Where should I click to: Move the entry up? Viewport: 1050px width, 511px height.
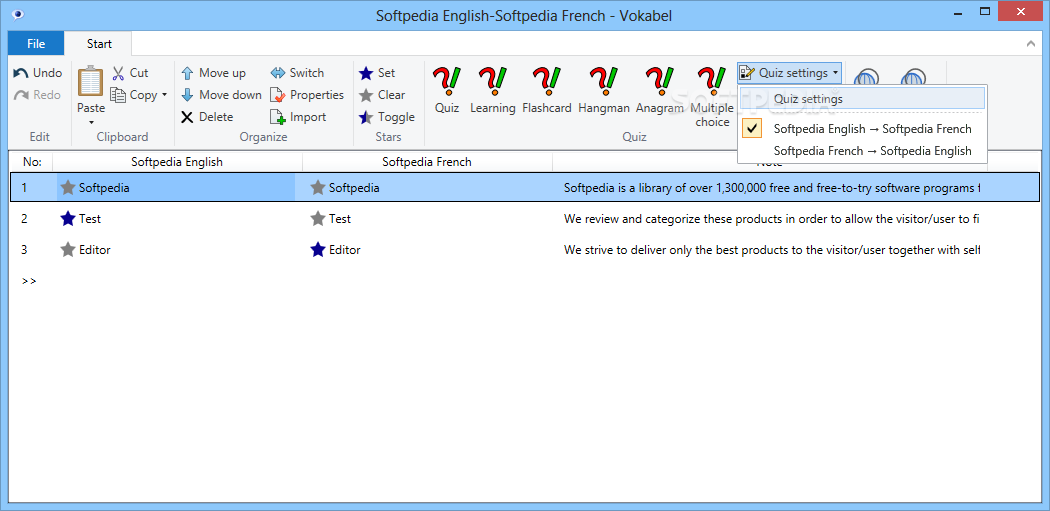tap(214, 72)
